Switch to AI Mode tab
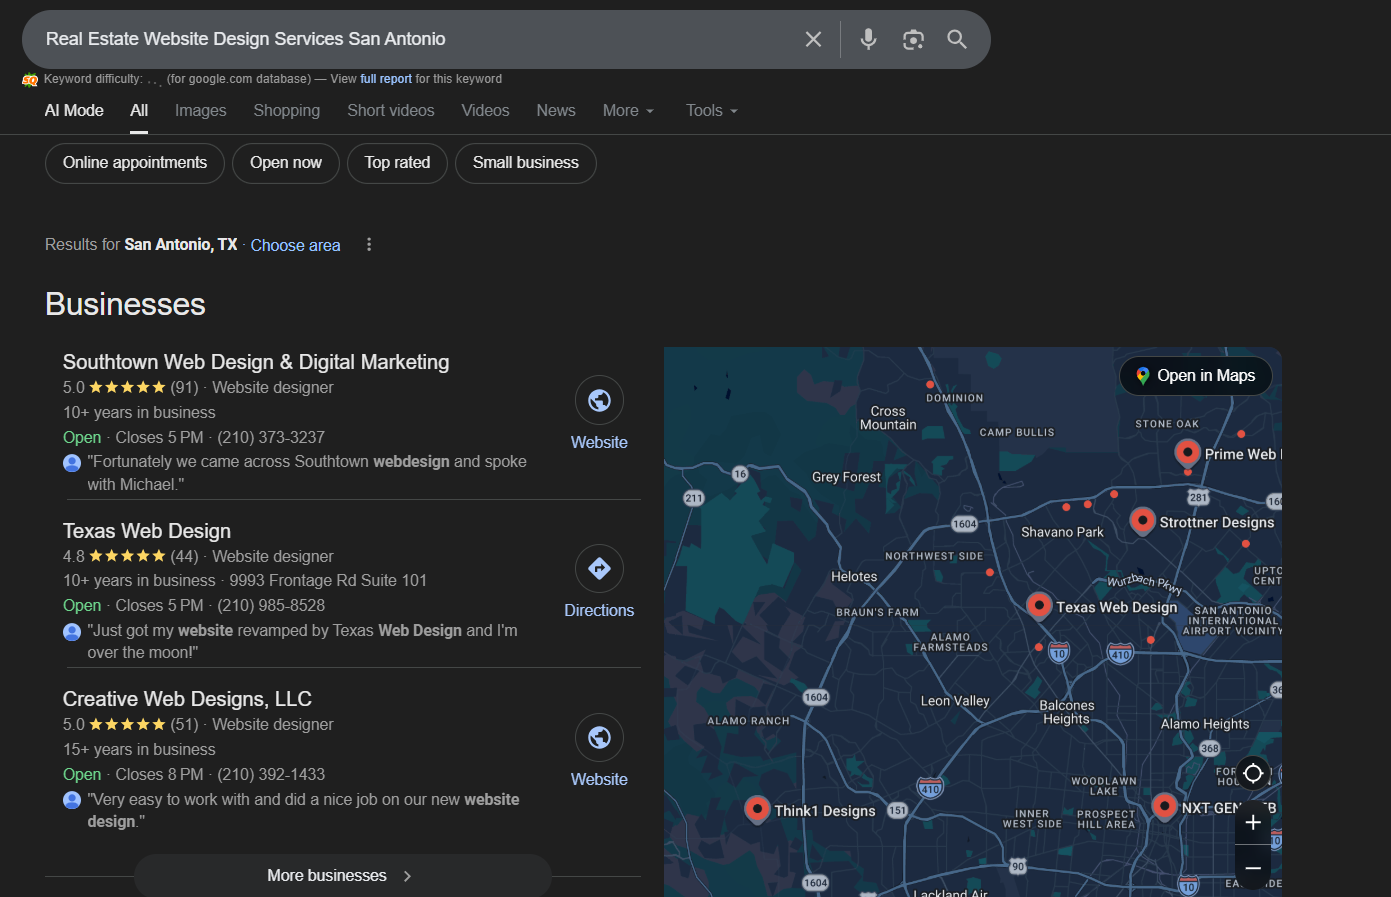 (74, 111)
